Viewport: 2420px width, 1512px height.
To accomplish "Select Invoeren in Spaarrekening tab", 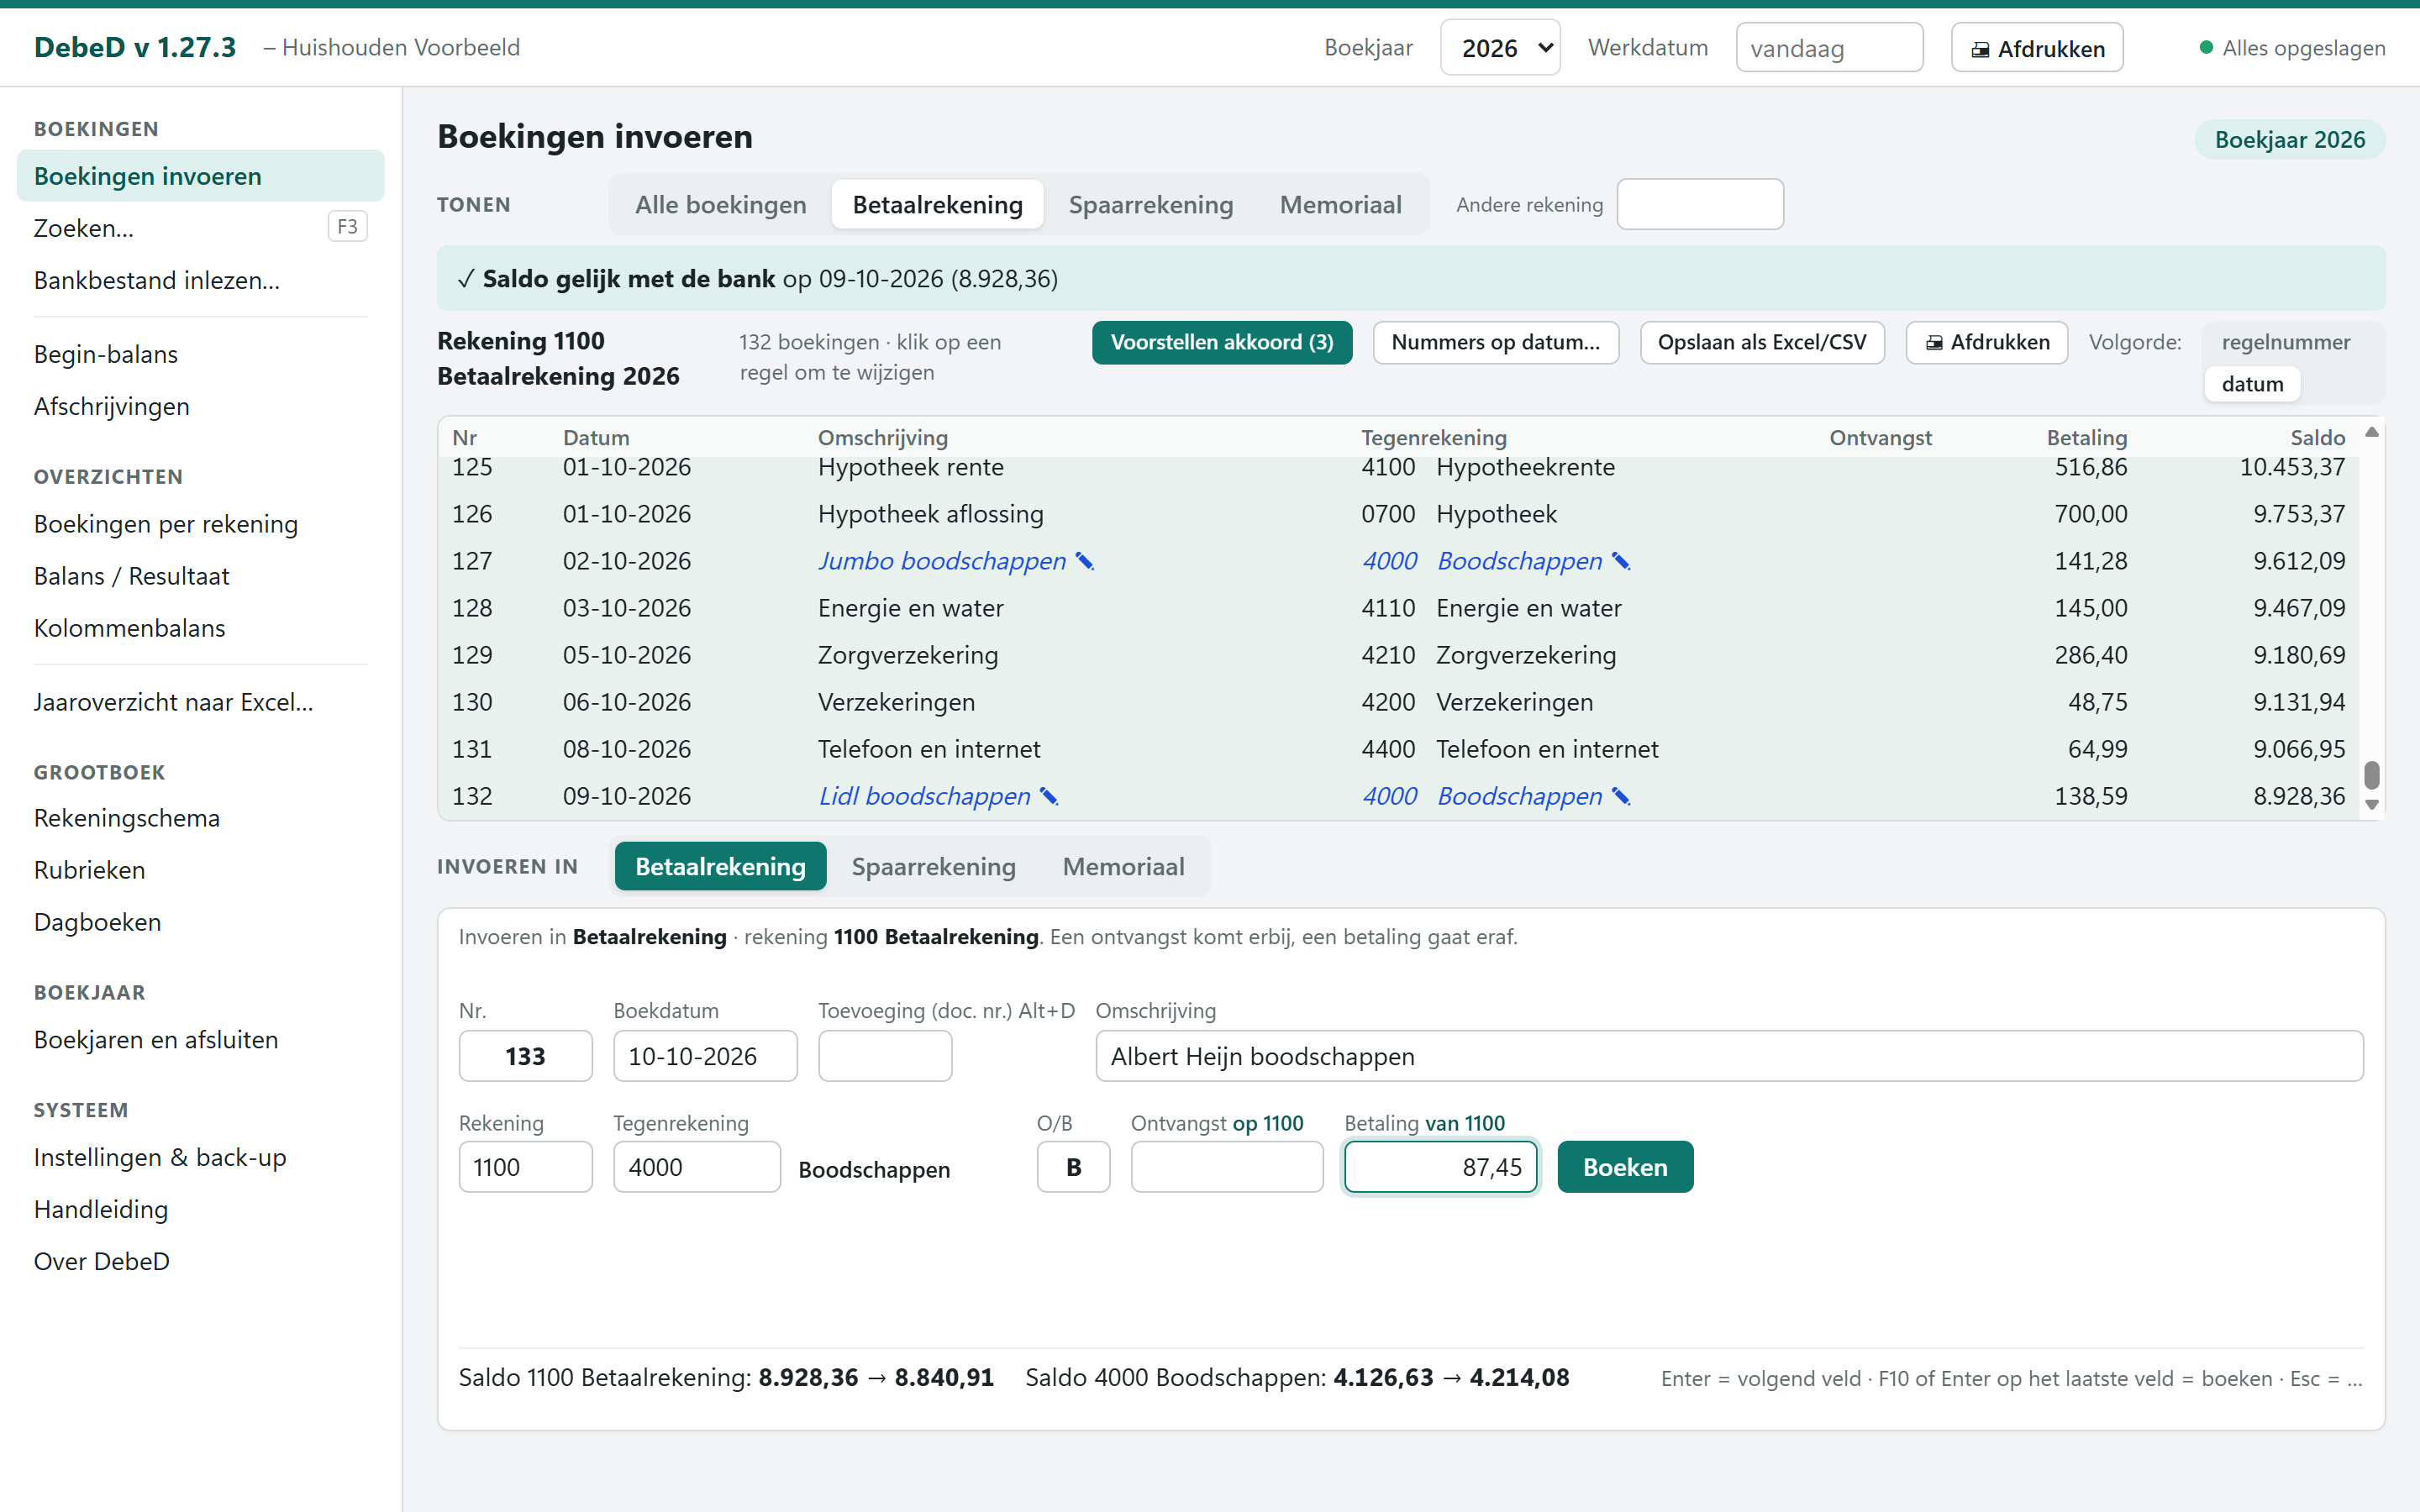I will [933, 866].
